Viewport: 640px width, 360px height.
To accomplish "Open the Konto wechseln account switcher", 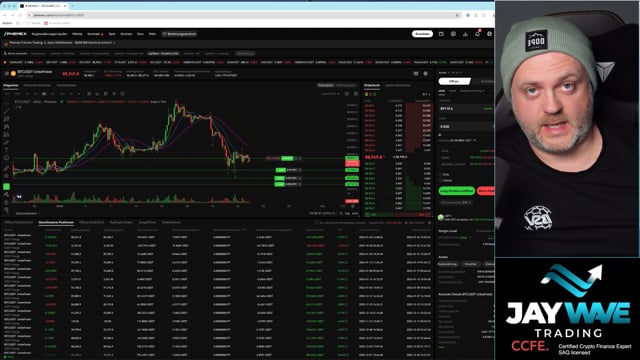I will tap(16, 53).
